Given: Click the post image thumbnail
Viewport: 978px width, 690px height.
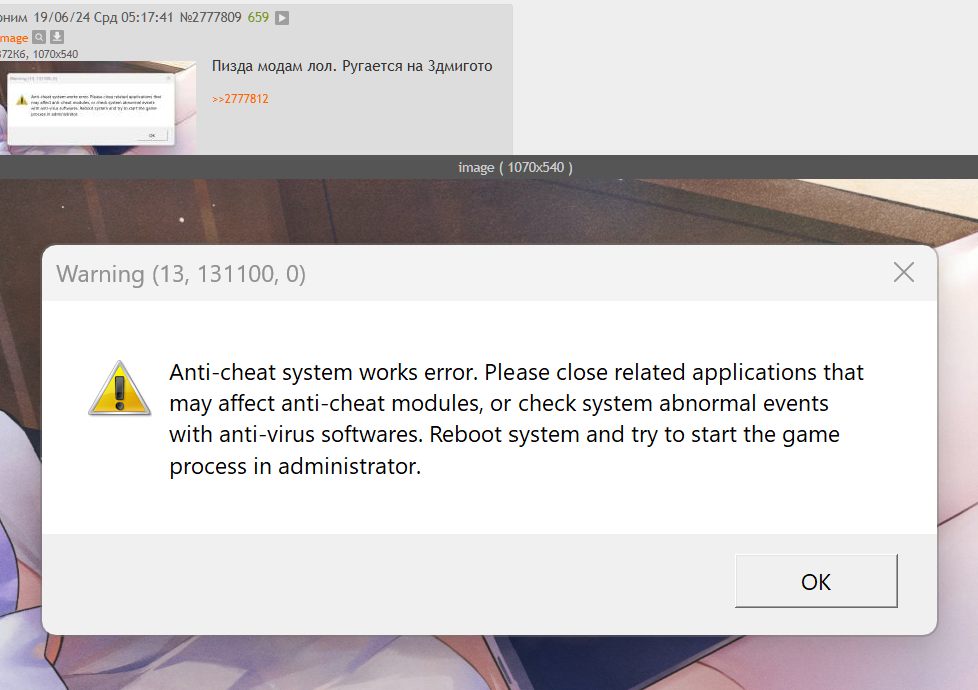Looking at the screenshot, I should click(x=98, y=107).
